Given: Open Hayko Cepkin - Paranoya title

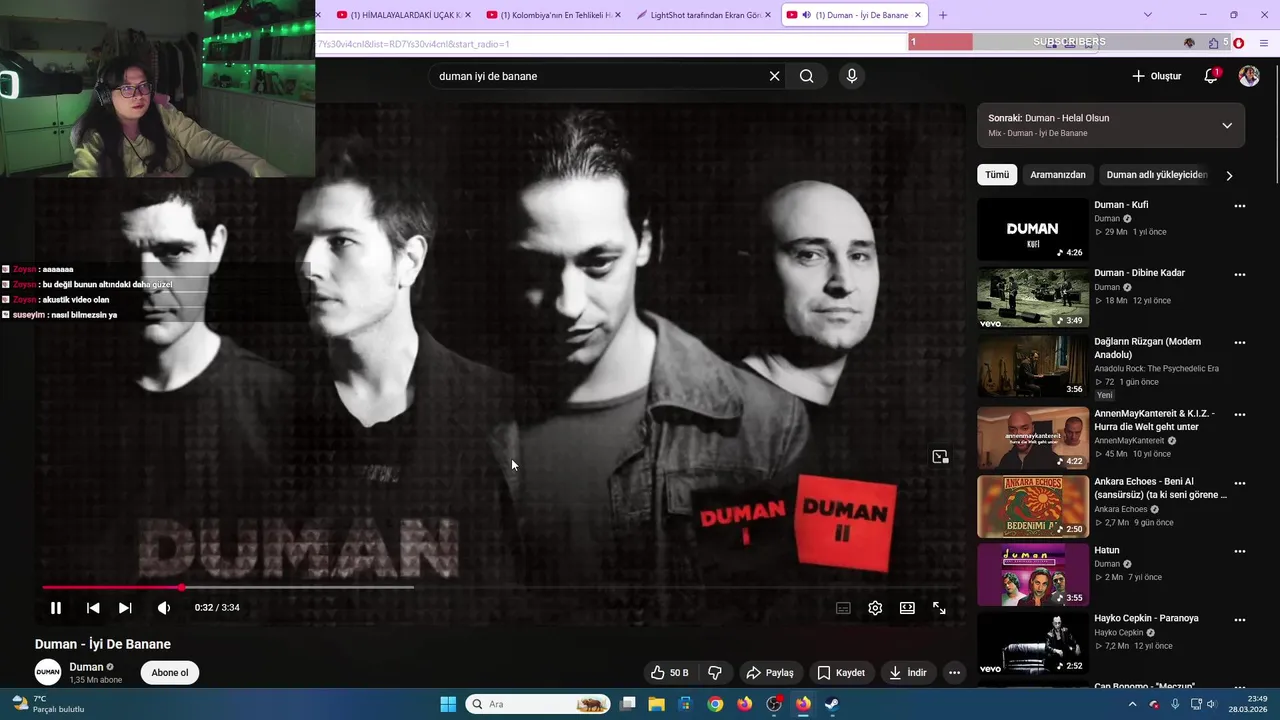Looking at the screenshot, I should coord(1146,618).
